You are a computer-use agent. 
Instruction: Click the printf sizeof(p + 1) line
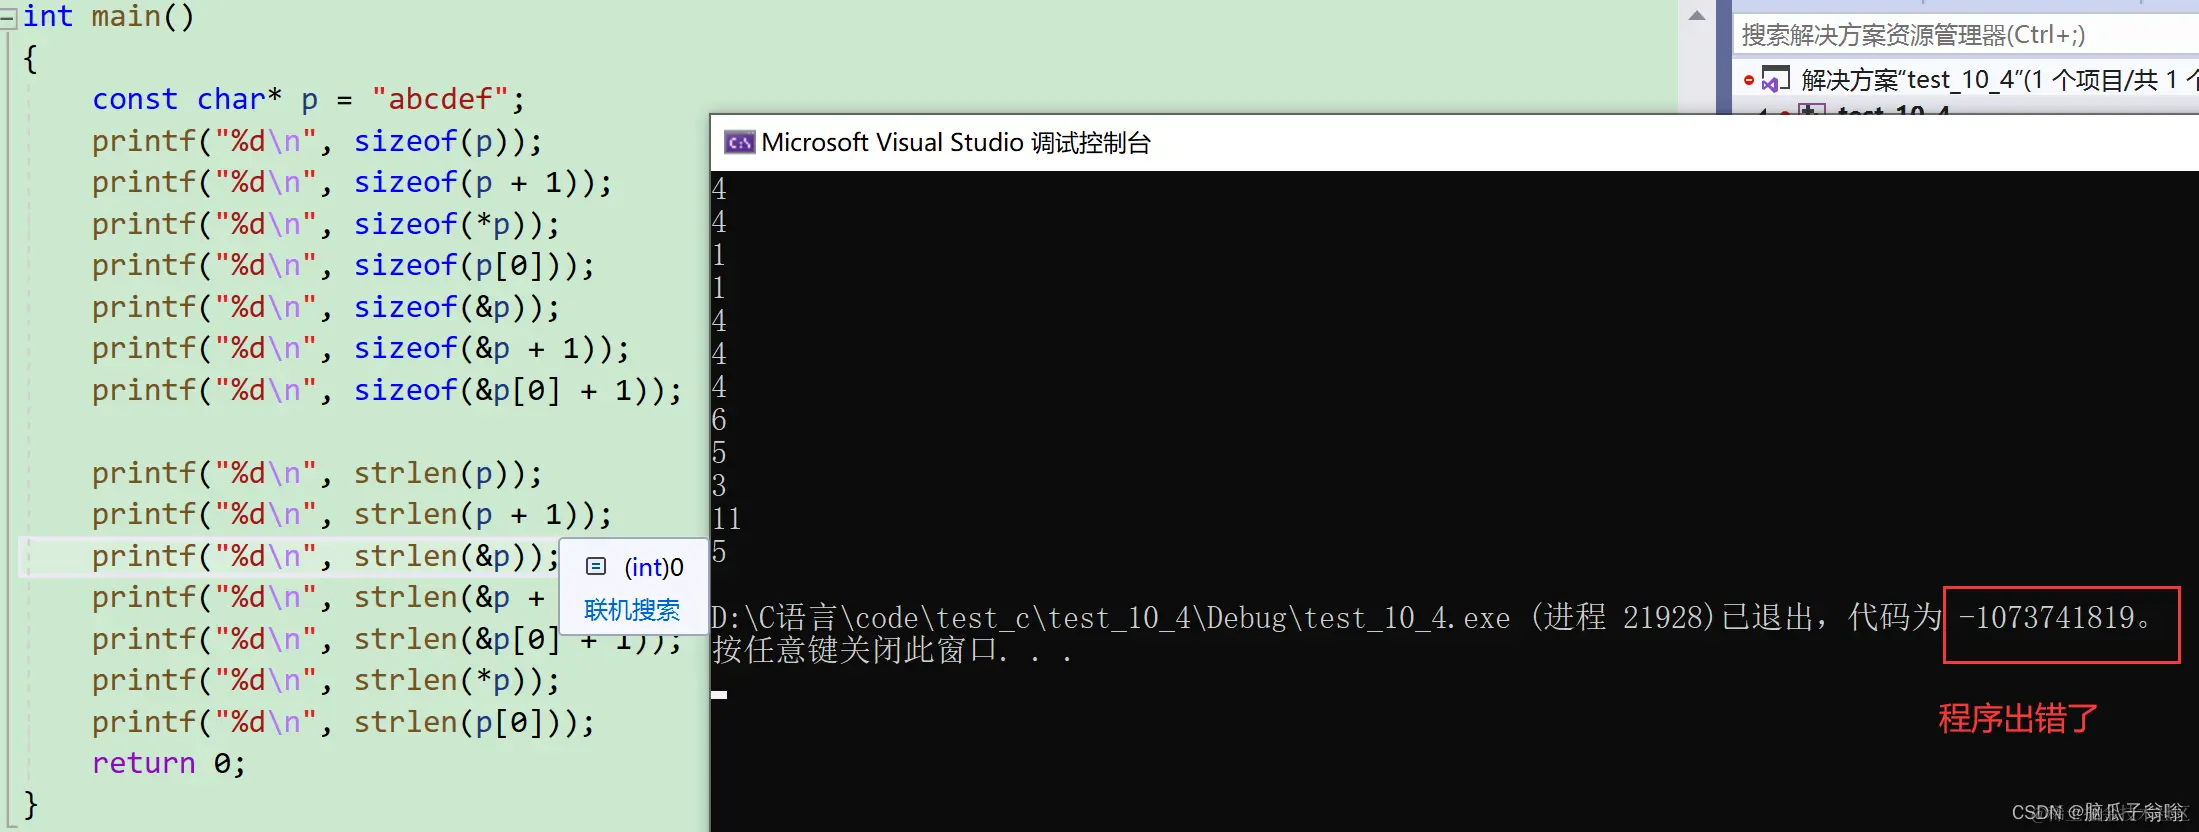tap(352, 182)
